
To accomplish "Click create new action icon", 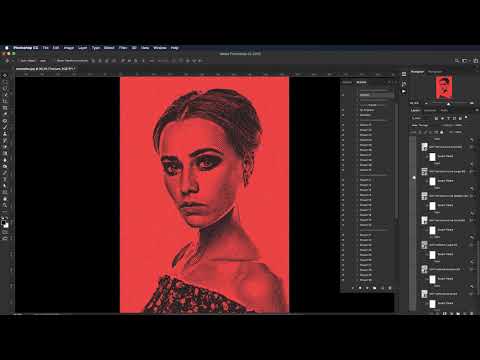I will 382,287.
